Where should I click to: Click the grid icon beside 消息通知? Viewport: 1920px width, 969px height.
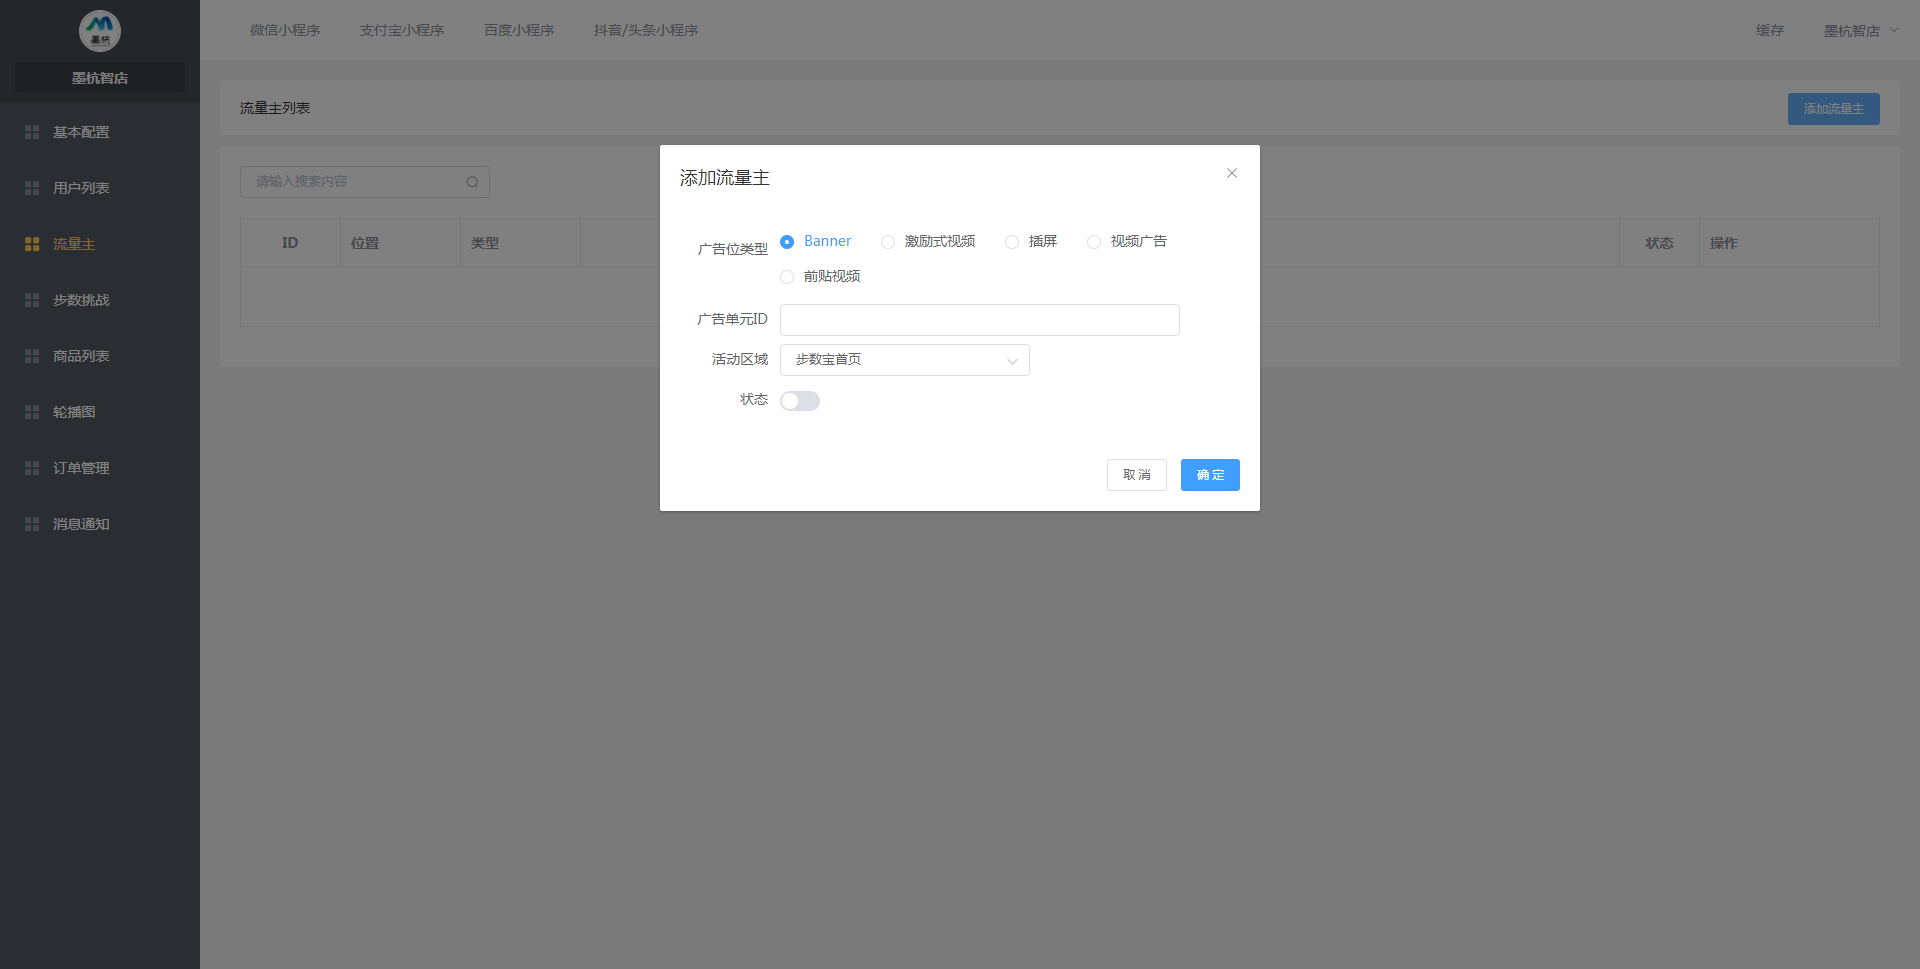coord(32,524)
